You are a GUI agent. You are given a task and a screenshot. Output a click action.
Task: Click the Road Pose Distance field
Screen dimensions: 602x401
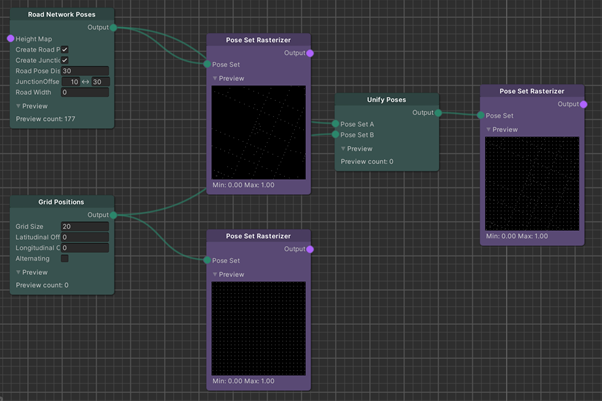tap(84, 71)
